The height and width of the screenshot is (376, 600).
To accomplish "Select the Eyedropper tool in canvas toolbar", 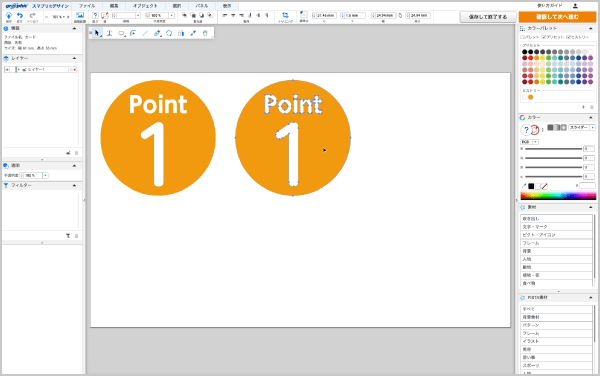I will point(193,33).
